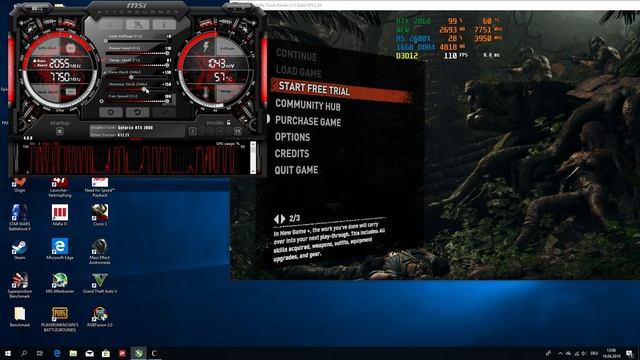640x360 pixels.
Task: Select QUIT GAME menu entry
Action: 296,170
